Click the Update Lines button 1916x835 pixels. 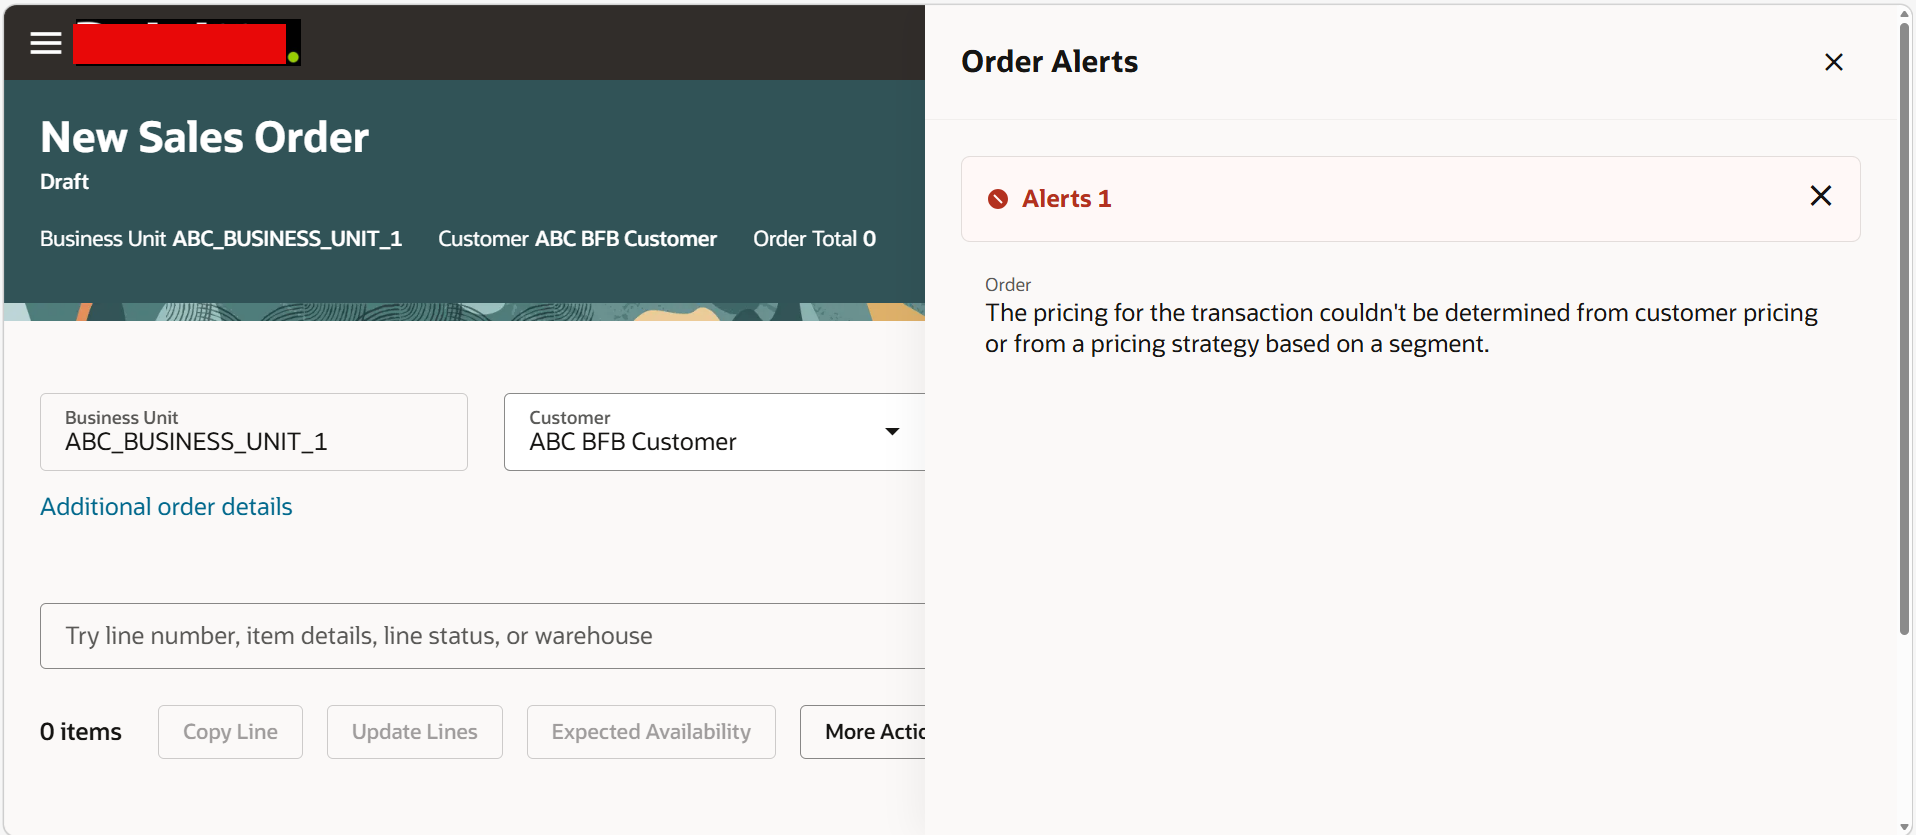pos(415,732)
